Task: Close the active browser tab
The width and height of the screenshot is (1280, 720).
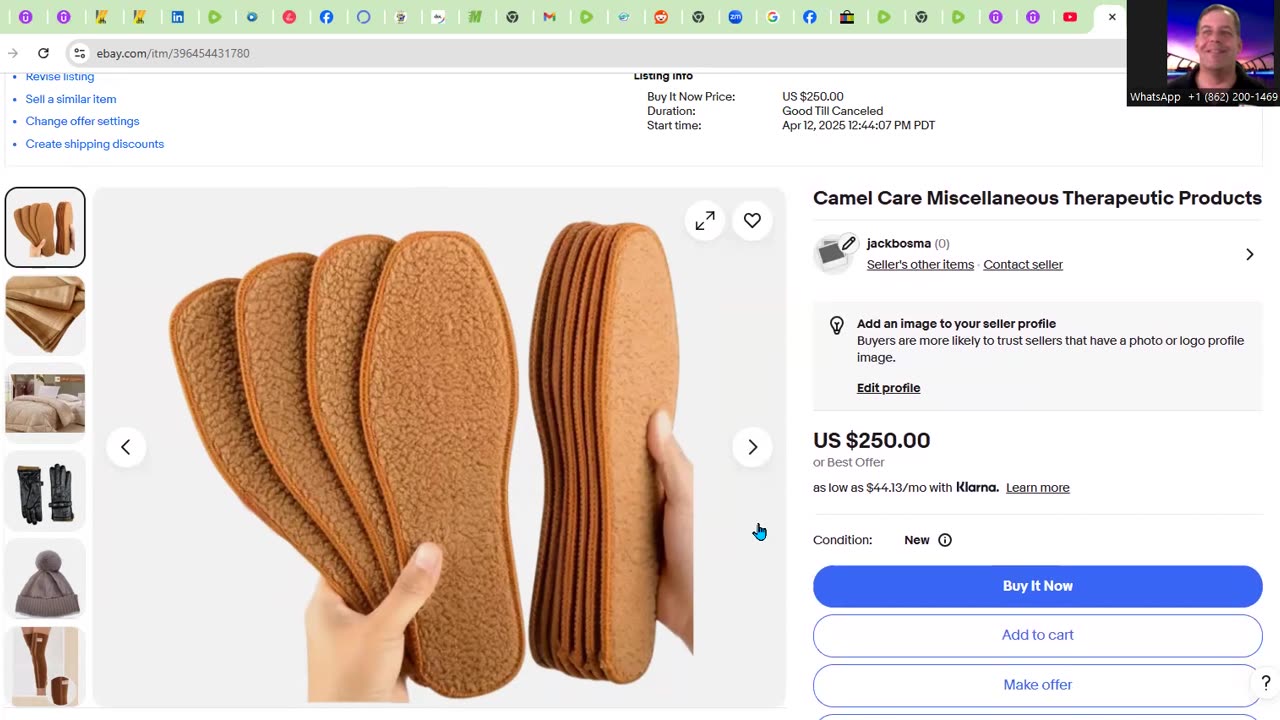Action: point(1112,17)
